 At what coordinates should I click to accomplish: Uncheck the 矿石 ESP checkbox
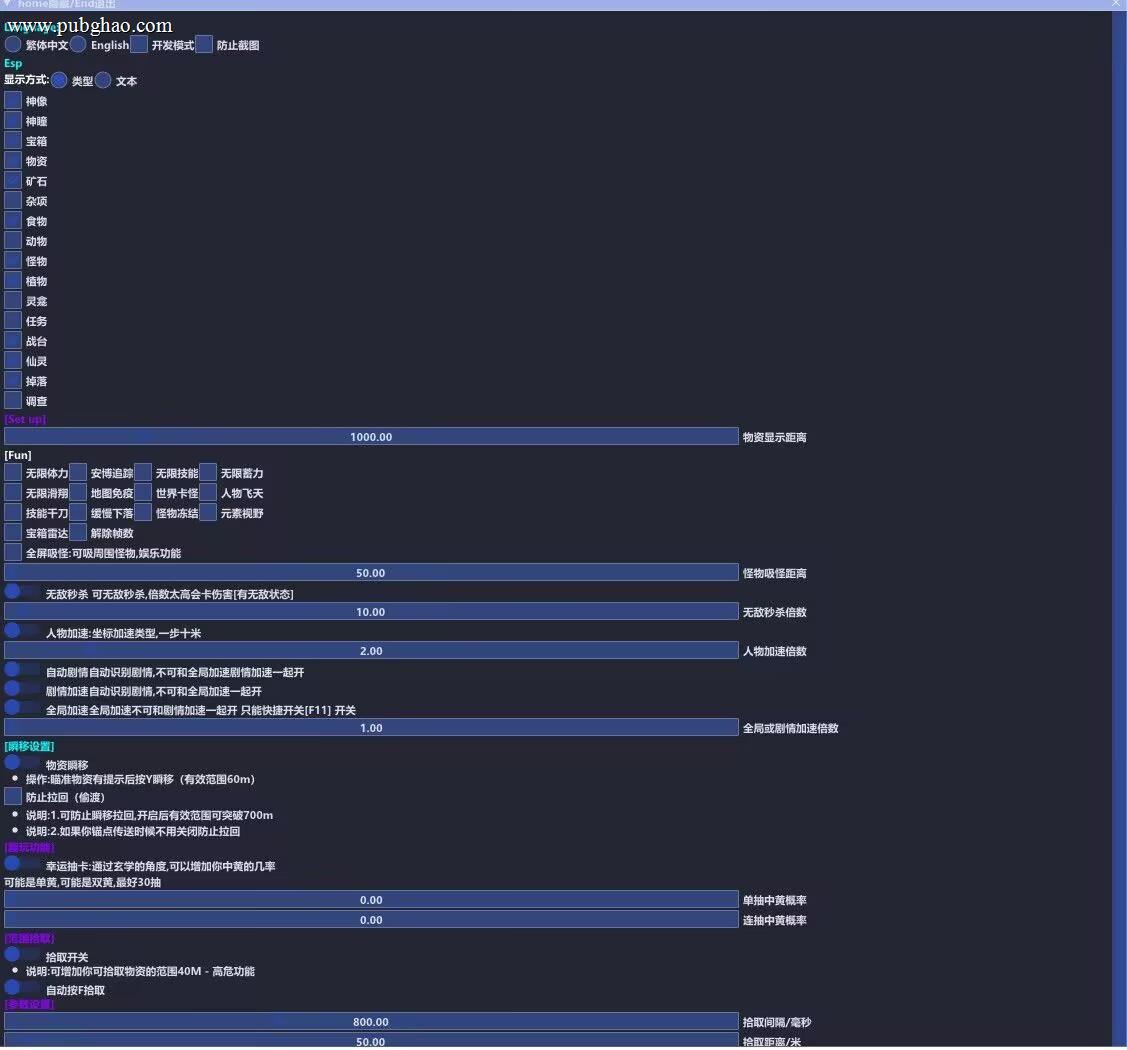[x=13, y=180]
